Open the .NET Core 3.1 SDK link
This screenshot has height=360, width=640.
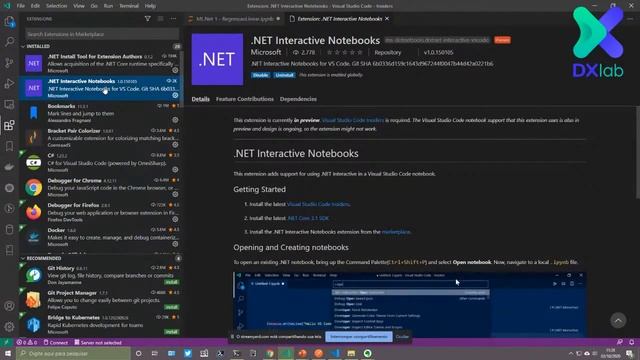tap(308, 218)
